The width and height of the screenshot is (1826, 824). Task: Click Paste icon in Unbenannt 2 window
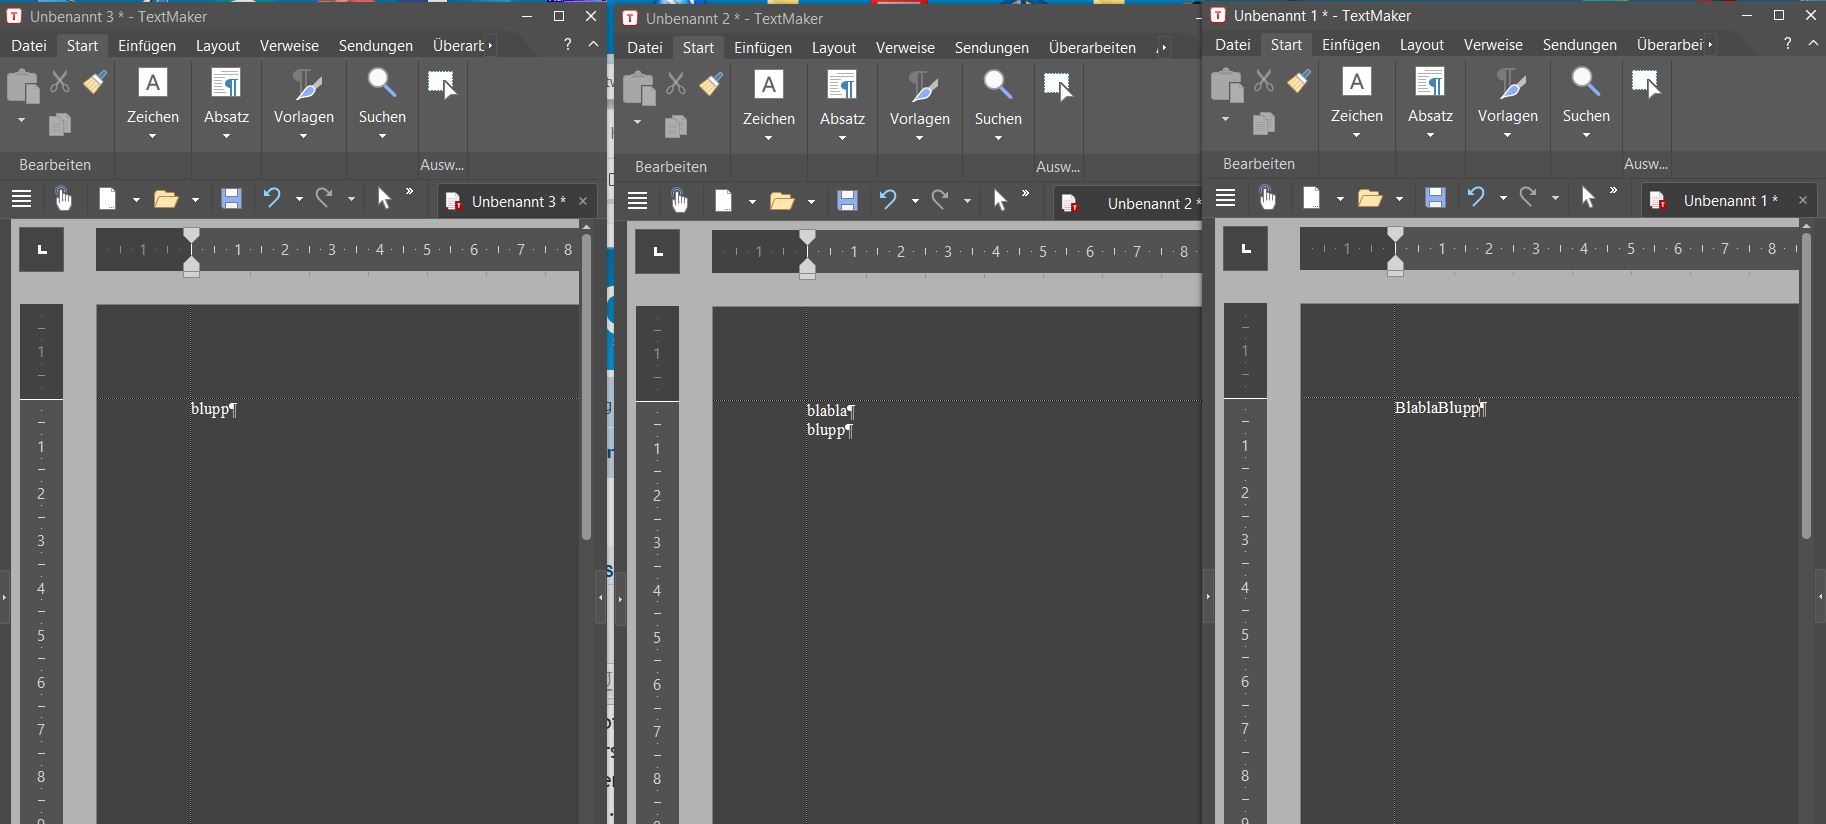coord(638,89)
